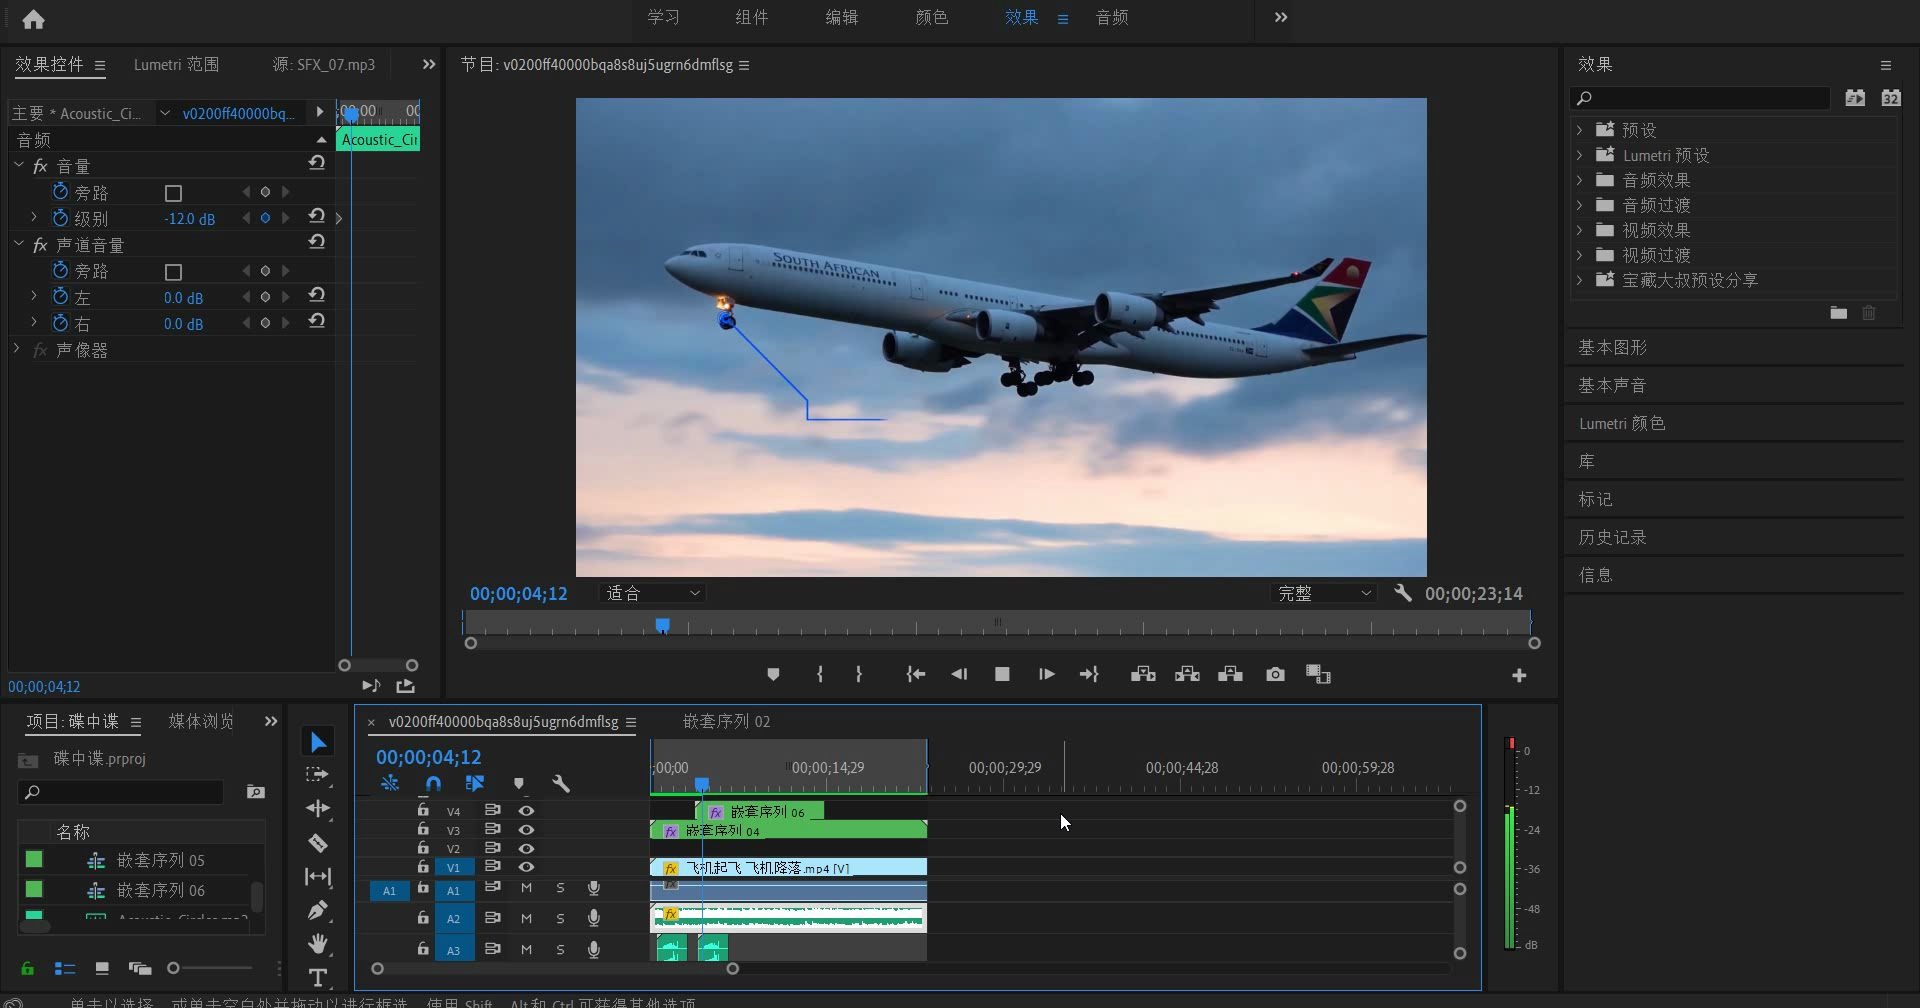
Task: Click the Home icon
Action: 33,18
